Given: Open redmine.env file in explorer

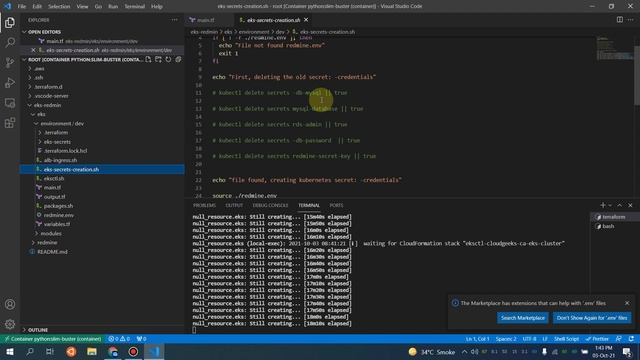Looking at the screenshot, I should pos(58,215).
